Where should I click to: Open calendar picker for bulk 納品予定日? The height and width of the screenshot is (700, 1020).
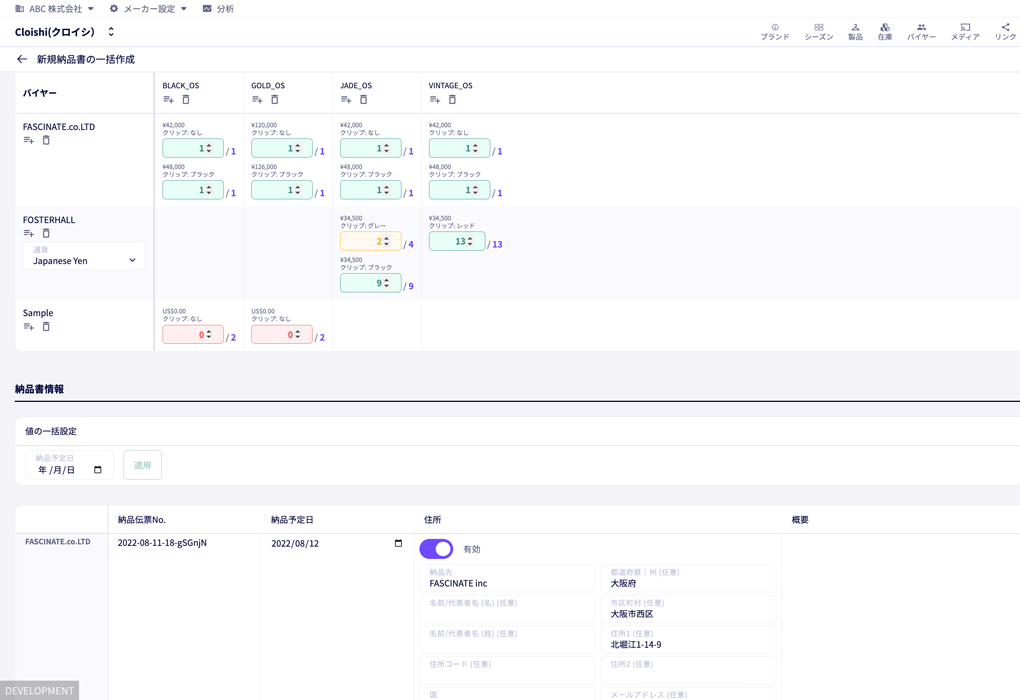click(x=98, y=470)
